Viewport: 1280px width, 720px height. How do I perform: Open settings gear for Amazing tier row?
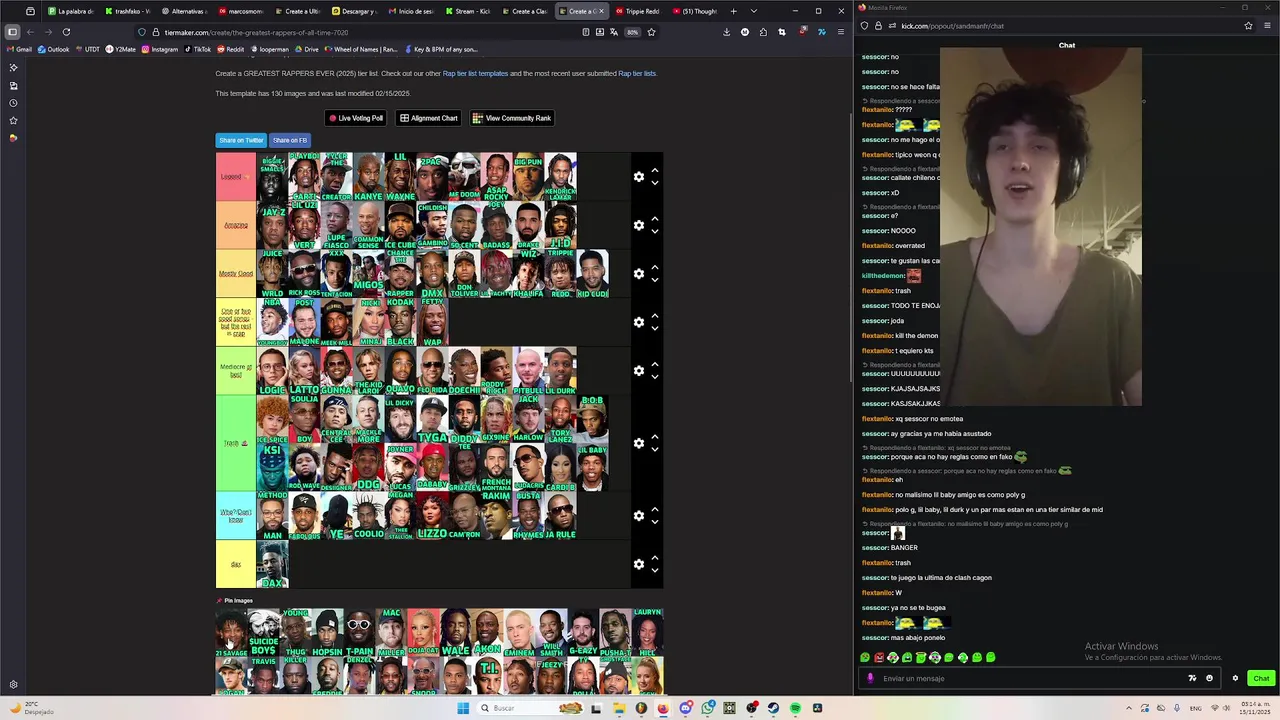point(639,225)
